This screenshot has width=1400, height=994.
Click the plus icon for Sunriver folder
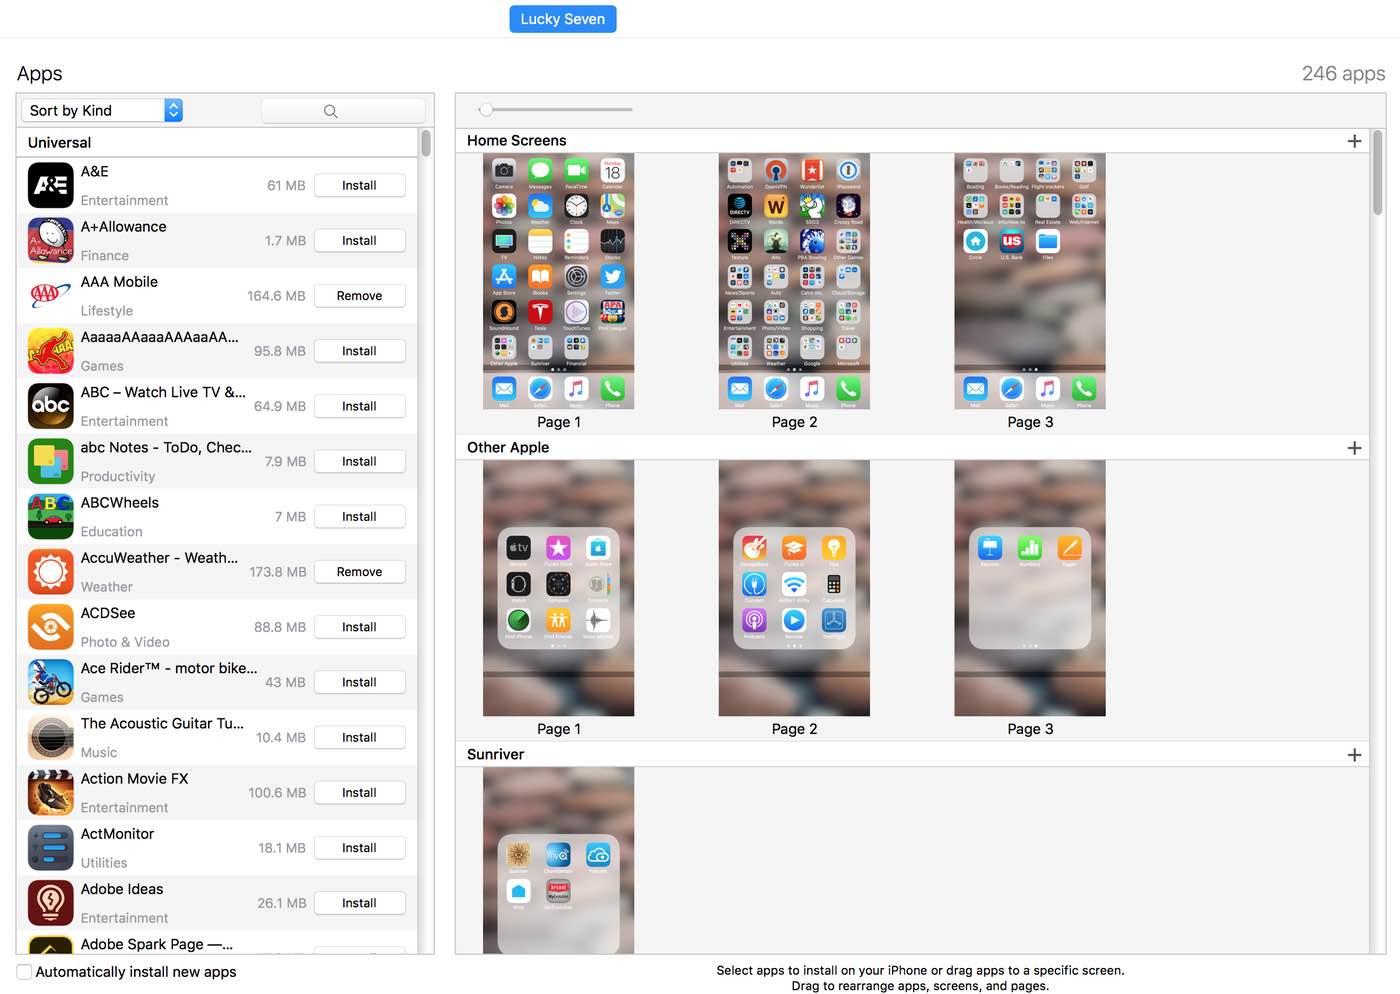(x=1354, y=755)
